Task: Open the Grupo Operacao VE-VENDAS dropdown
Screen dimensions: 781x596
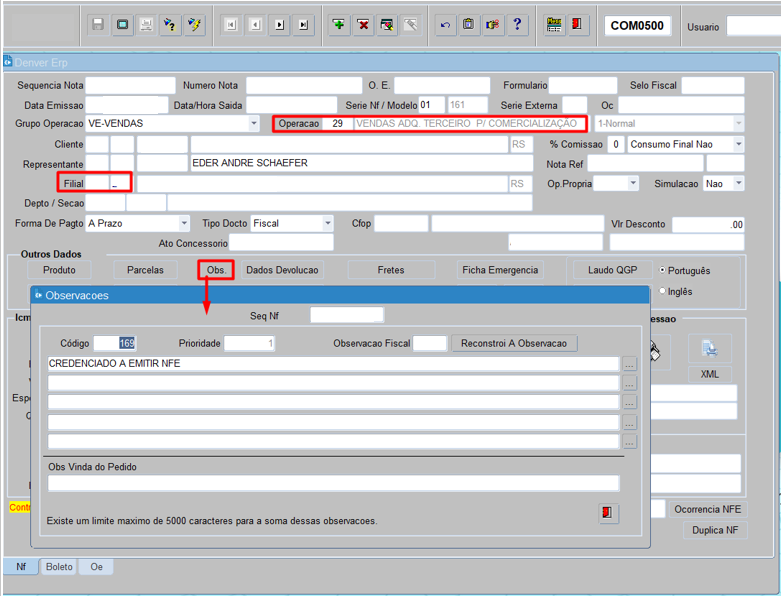Action: [254, 123]
